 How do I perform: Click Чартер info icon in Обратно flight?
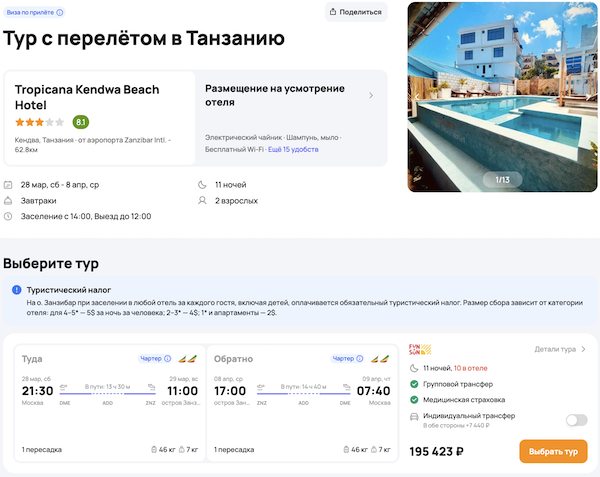point(362,358)
